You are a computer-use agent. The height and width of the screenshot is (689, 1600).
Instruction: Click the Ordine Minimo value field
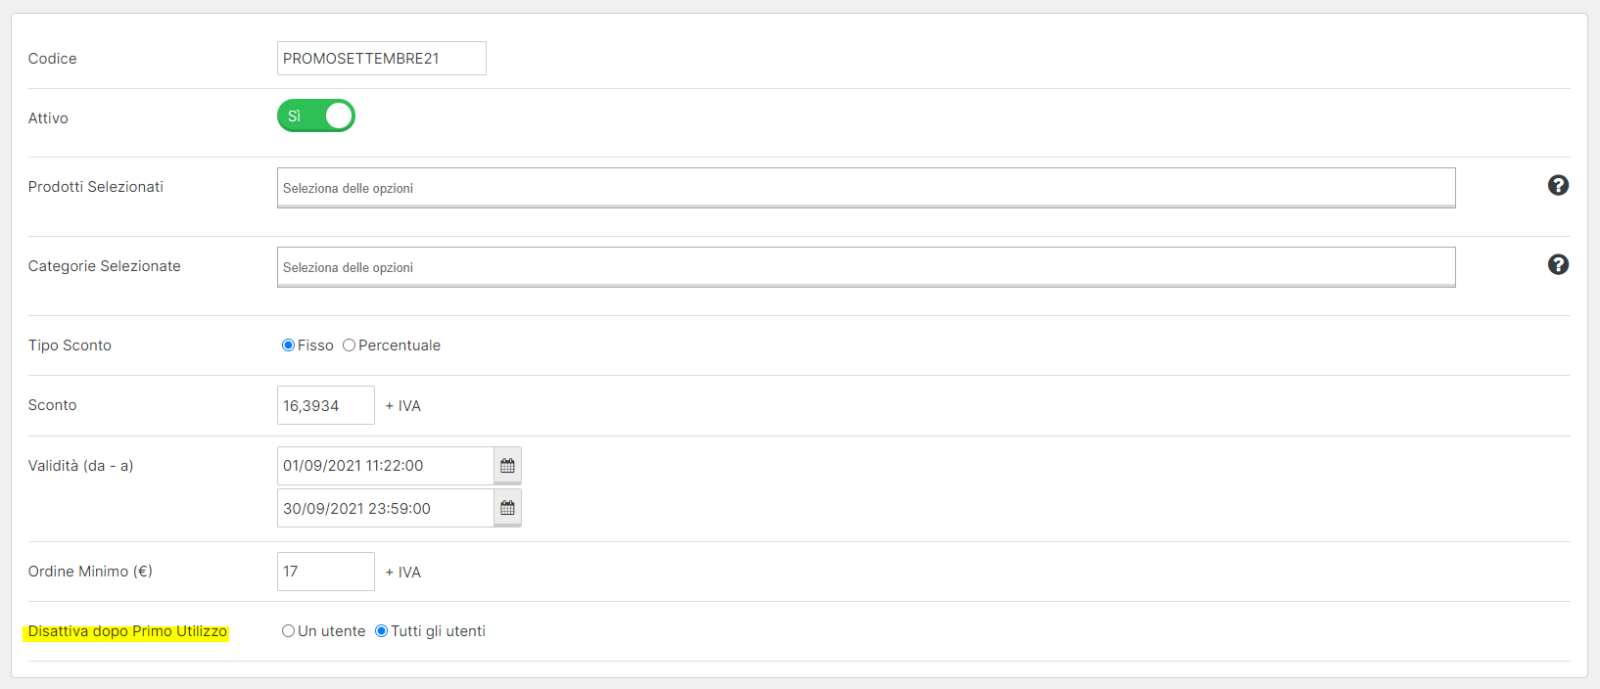point(326,571)
